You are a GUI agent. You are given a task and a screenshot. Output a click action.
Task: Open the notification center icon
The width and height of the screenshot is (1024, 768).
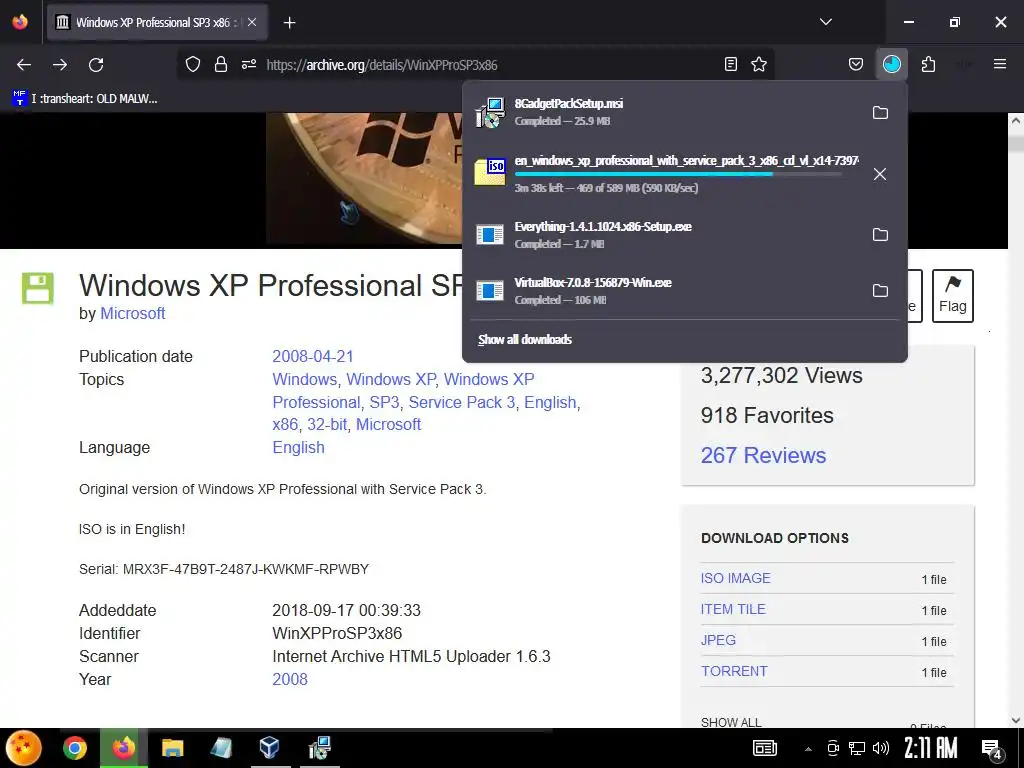click(992, 749)
